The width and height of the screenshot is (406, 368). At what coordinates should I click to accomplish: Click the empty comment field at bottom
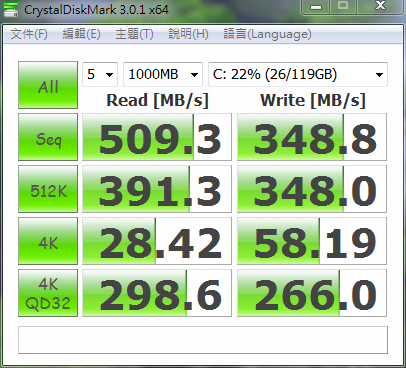point(203,340)
